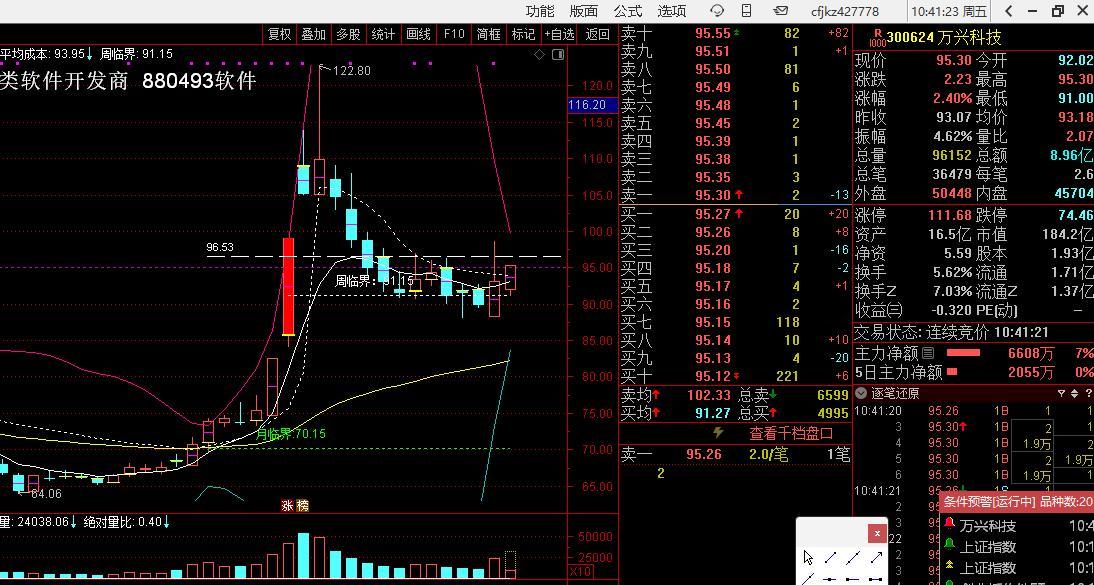The height and width of the screenshot is (585, 1094).
Task: Open the 功能 menu
Action: [540, 11]
